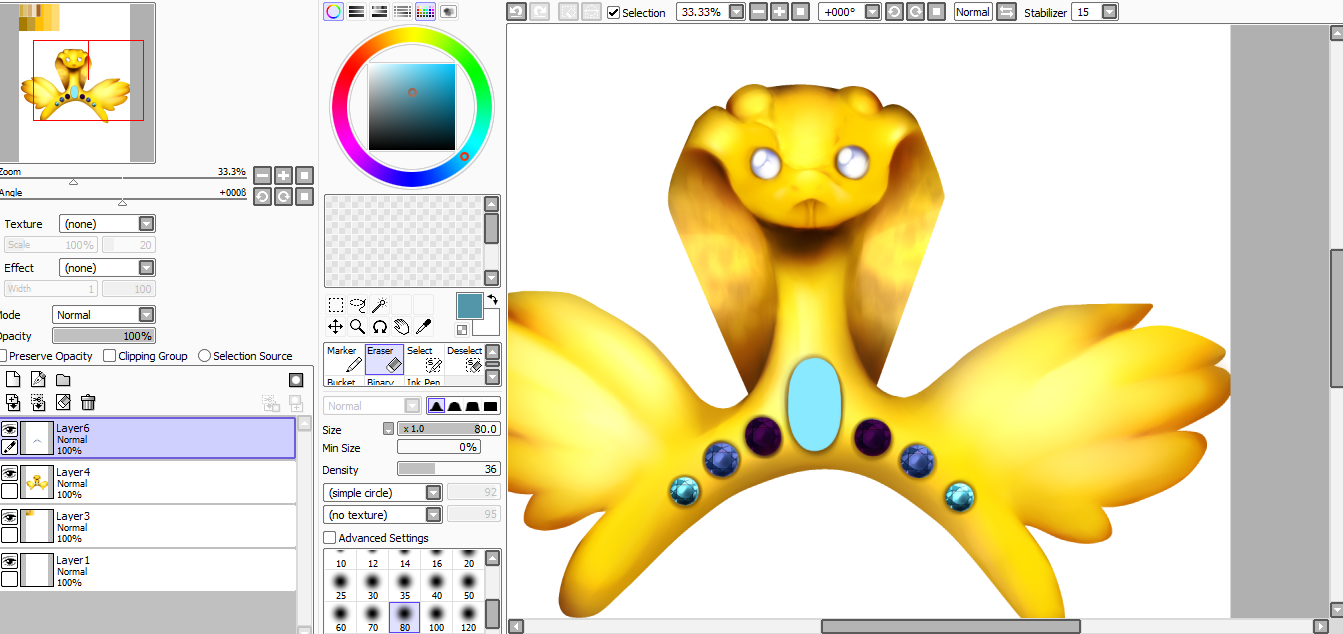Select the Hand pan tool

pos(401,326)
